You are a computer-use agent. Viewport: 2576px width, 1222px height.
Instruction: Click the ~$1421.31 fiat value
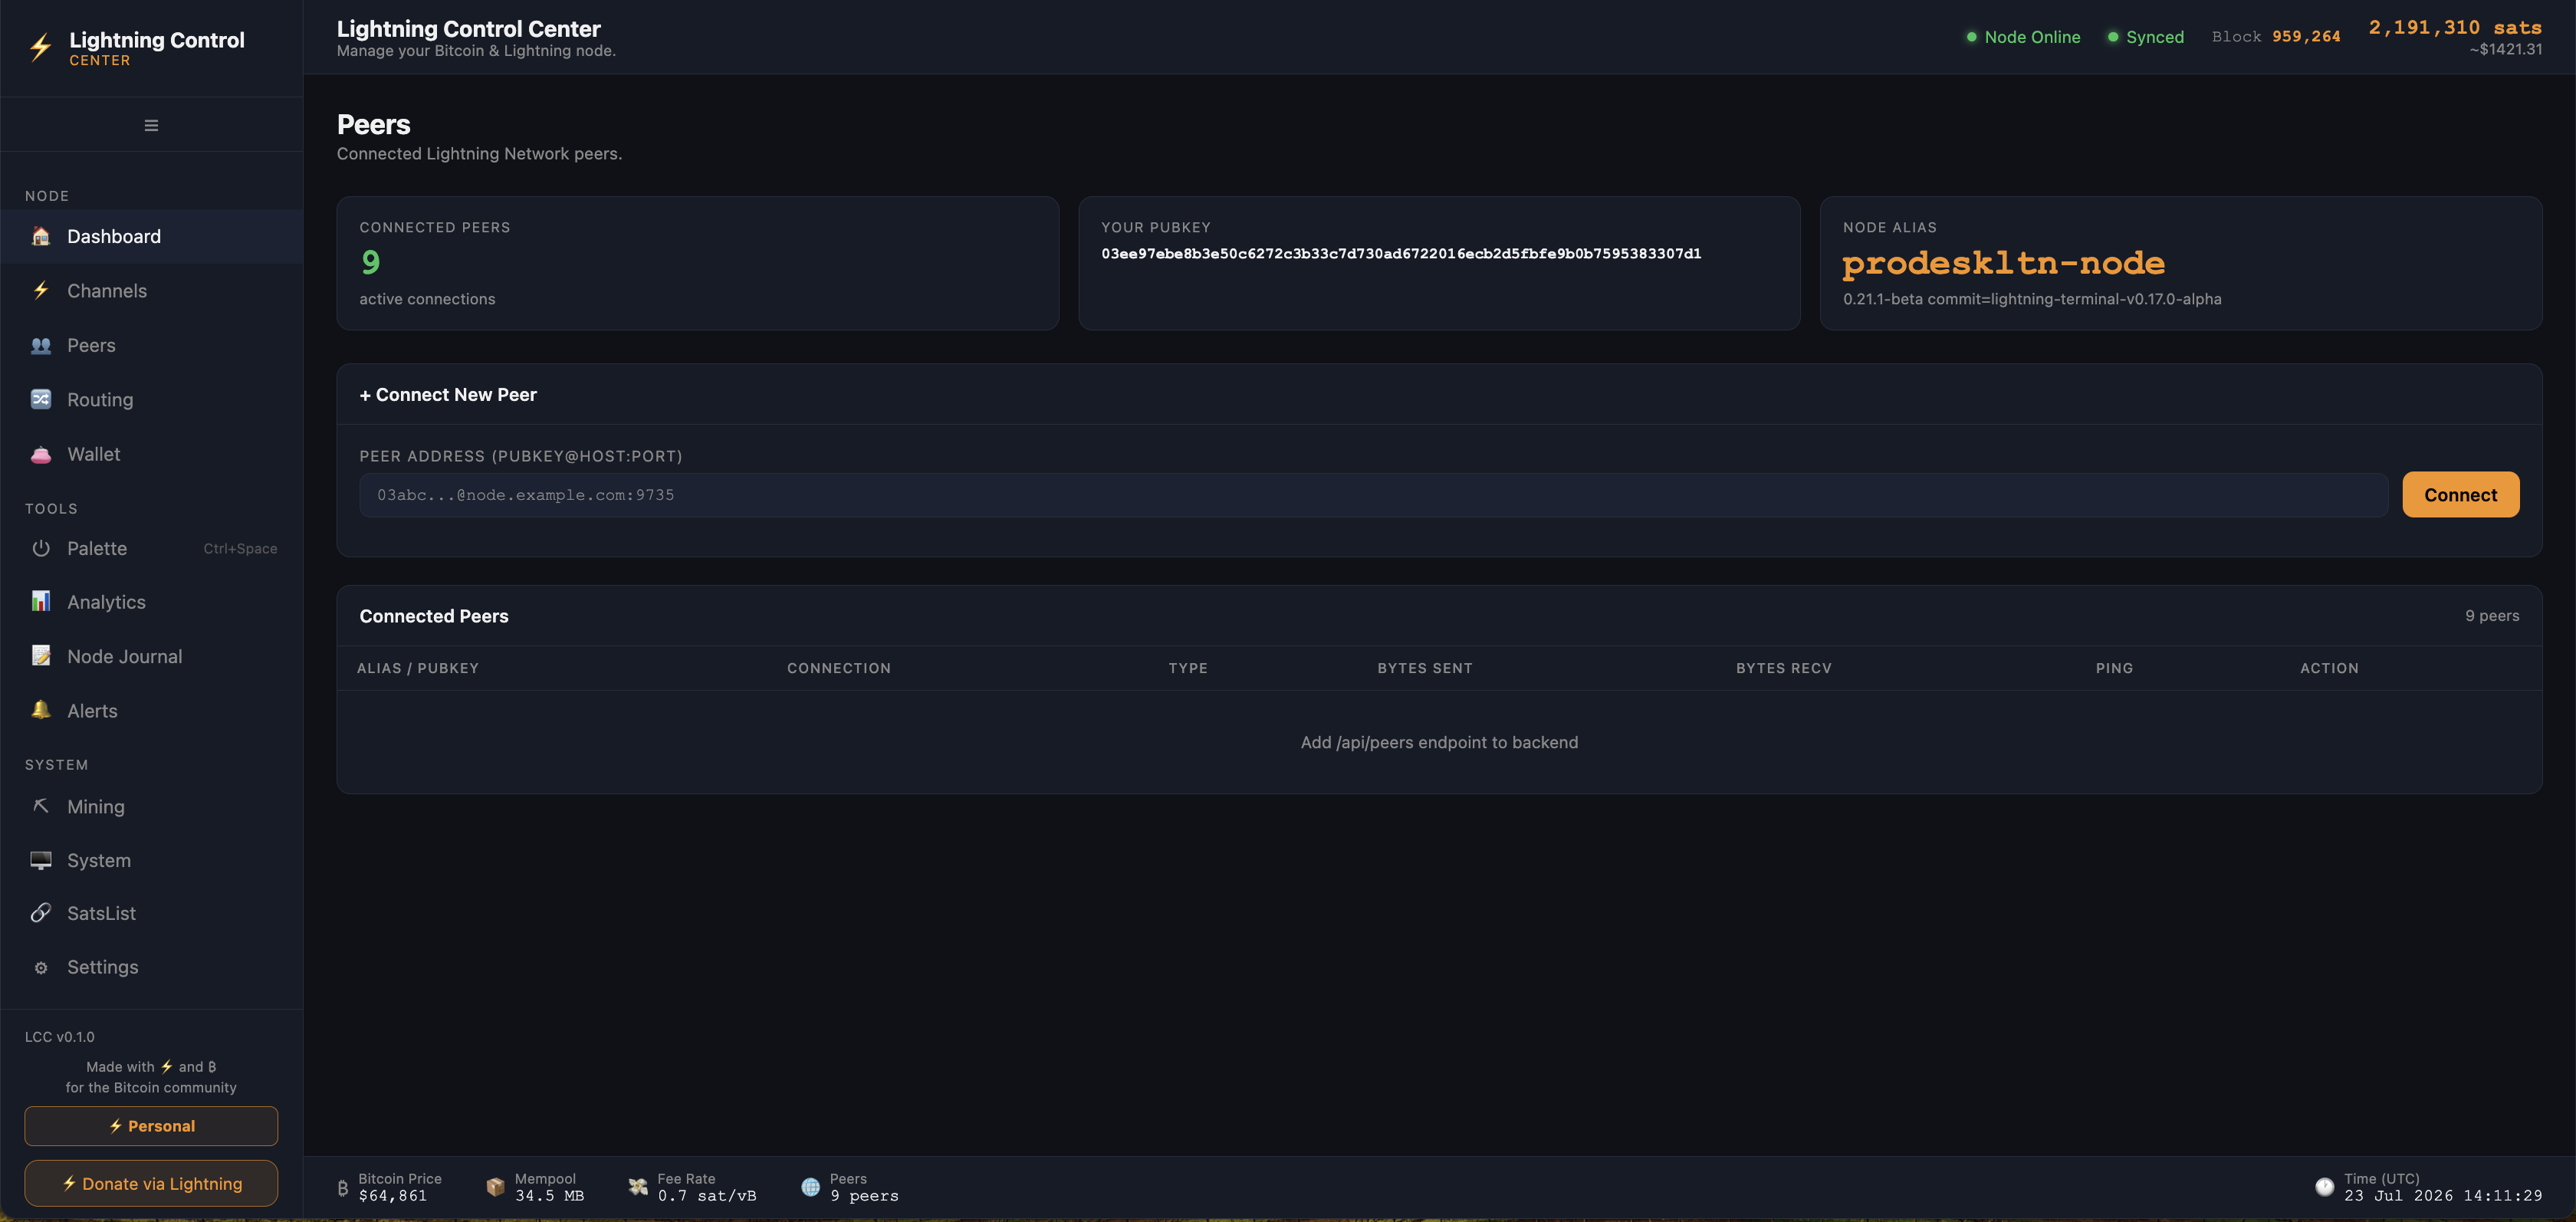tap(2505, 49)
